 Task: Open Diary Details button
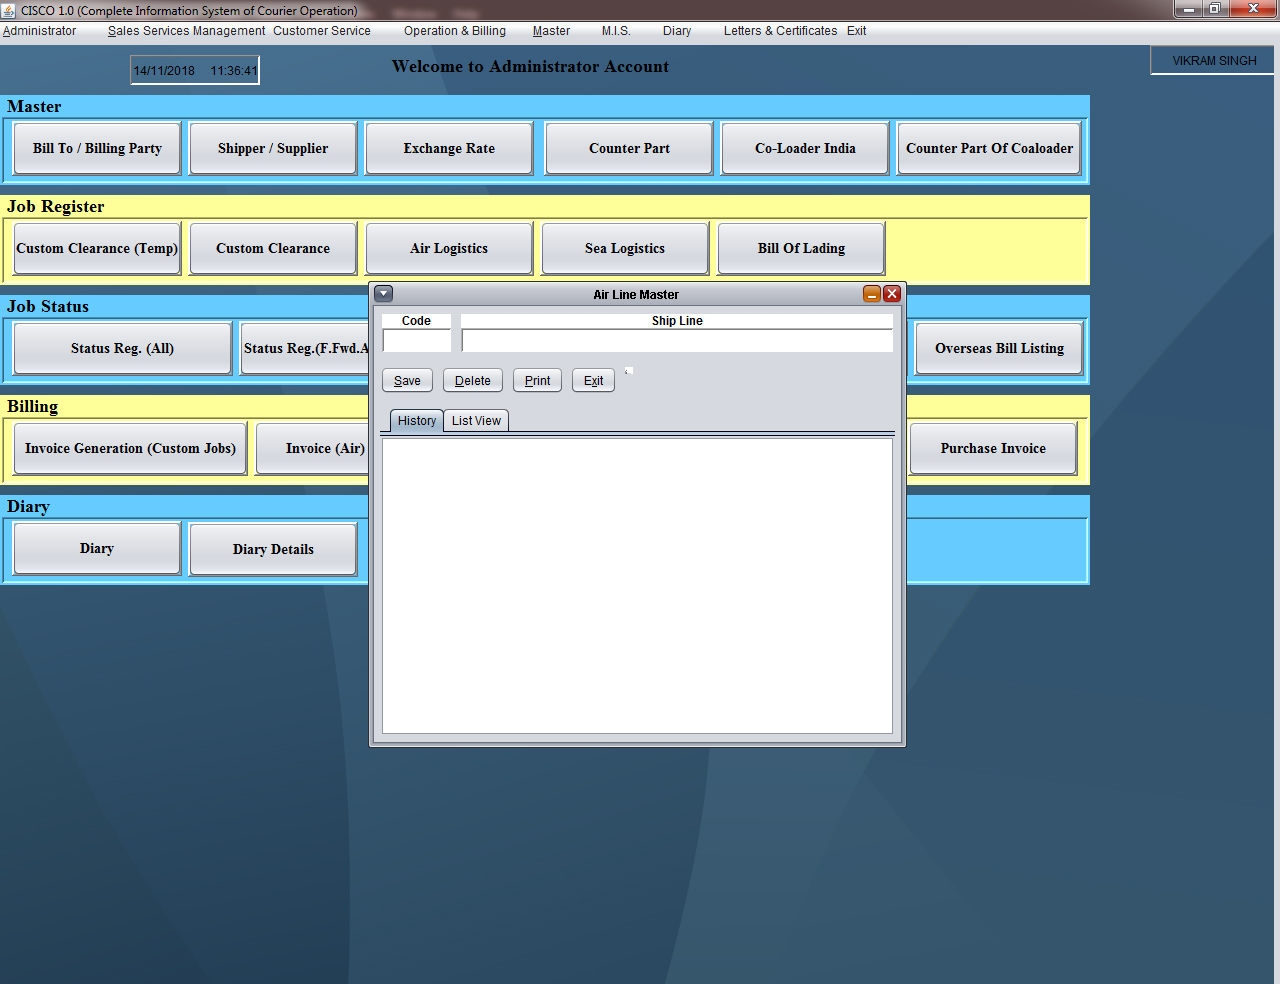click(x=273, y=549)
